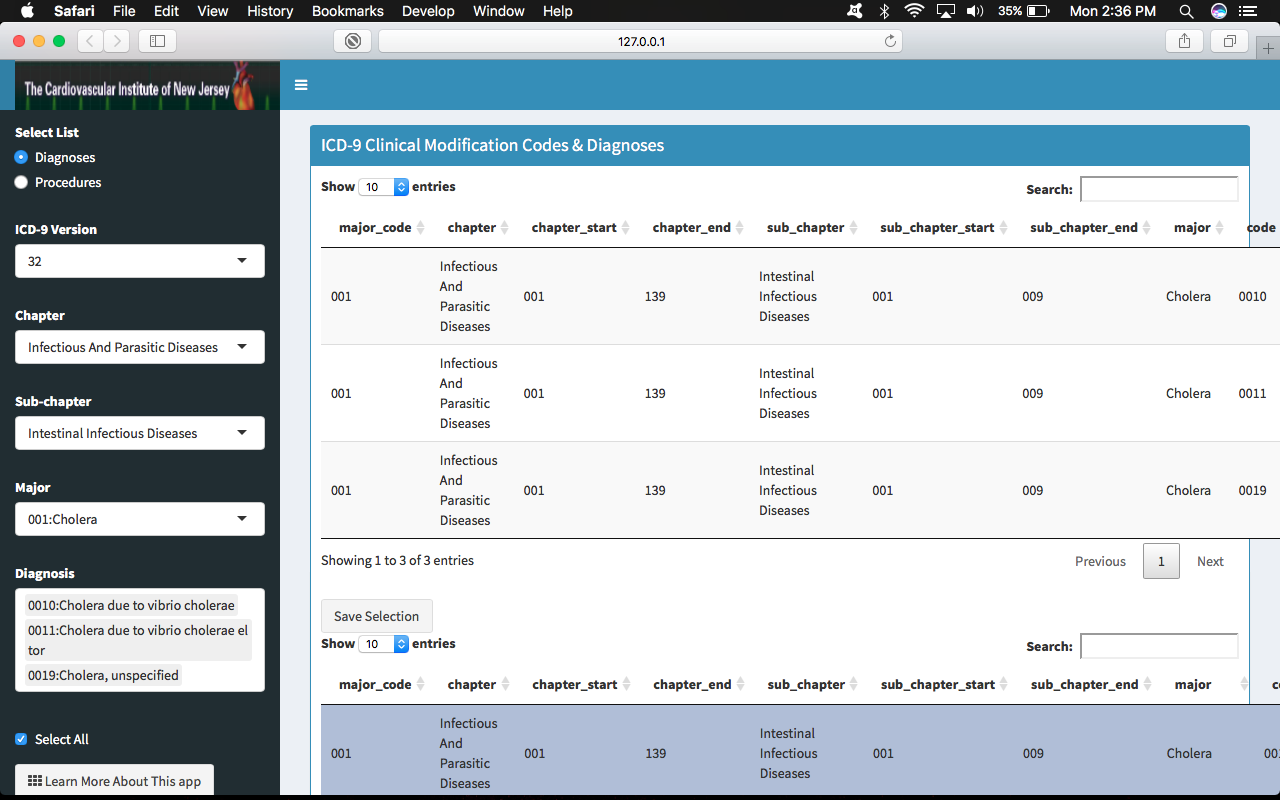Click the Safari back arrow
Screen dimensions: 1280x800
pos(90,41)
